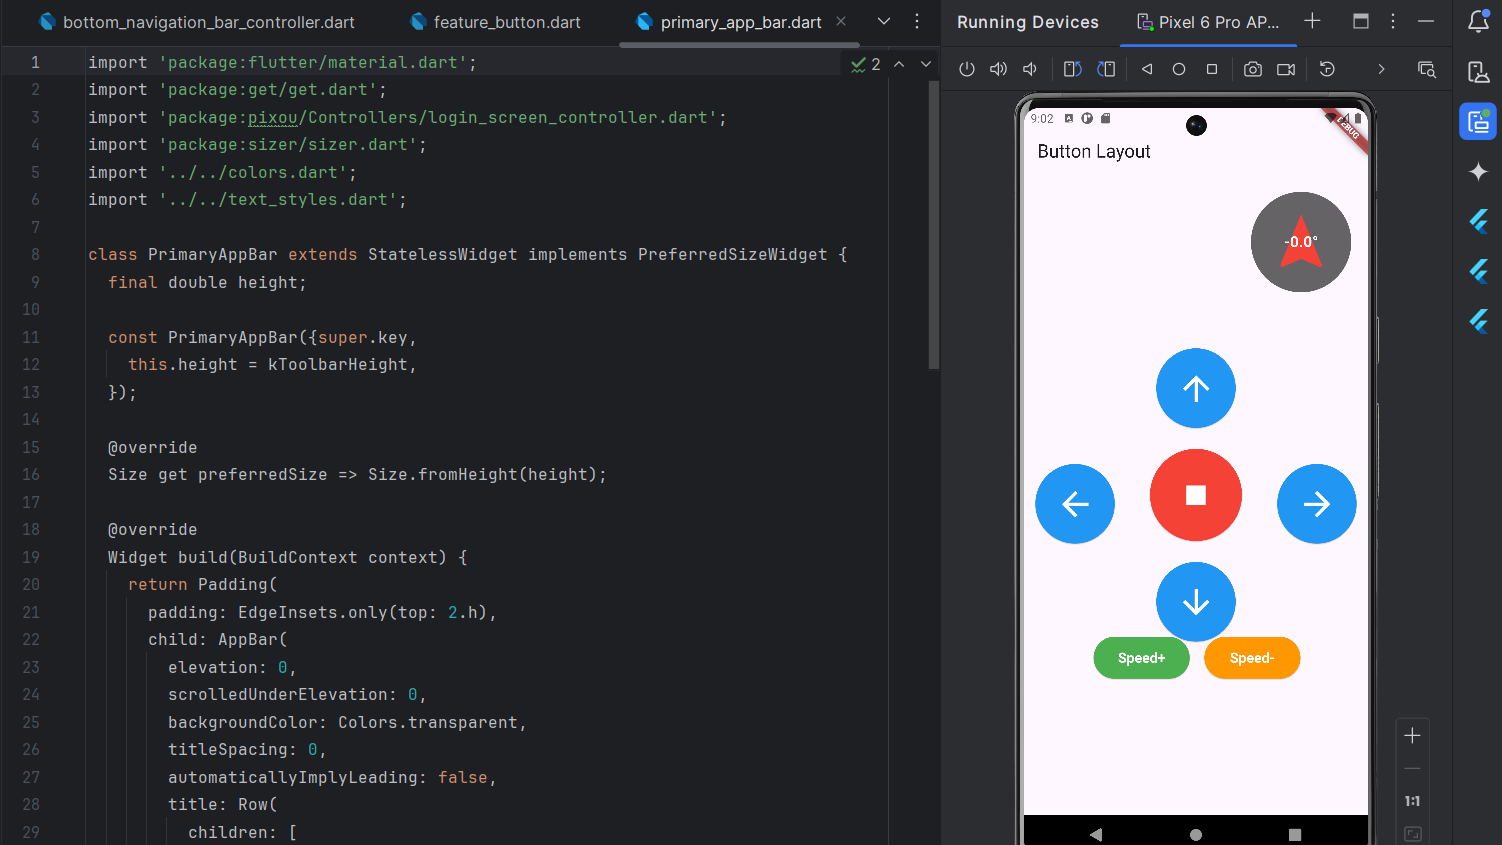The height and width of the screenshot is (845, 1502).
Task: Click the snapshot restore icon in emulator toolbar
Action: pos(1327,69)
